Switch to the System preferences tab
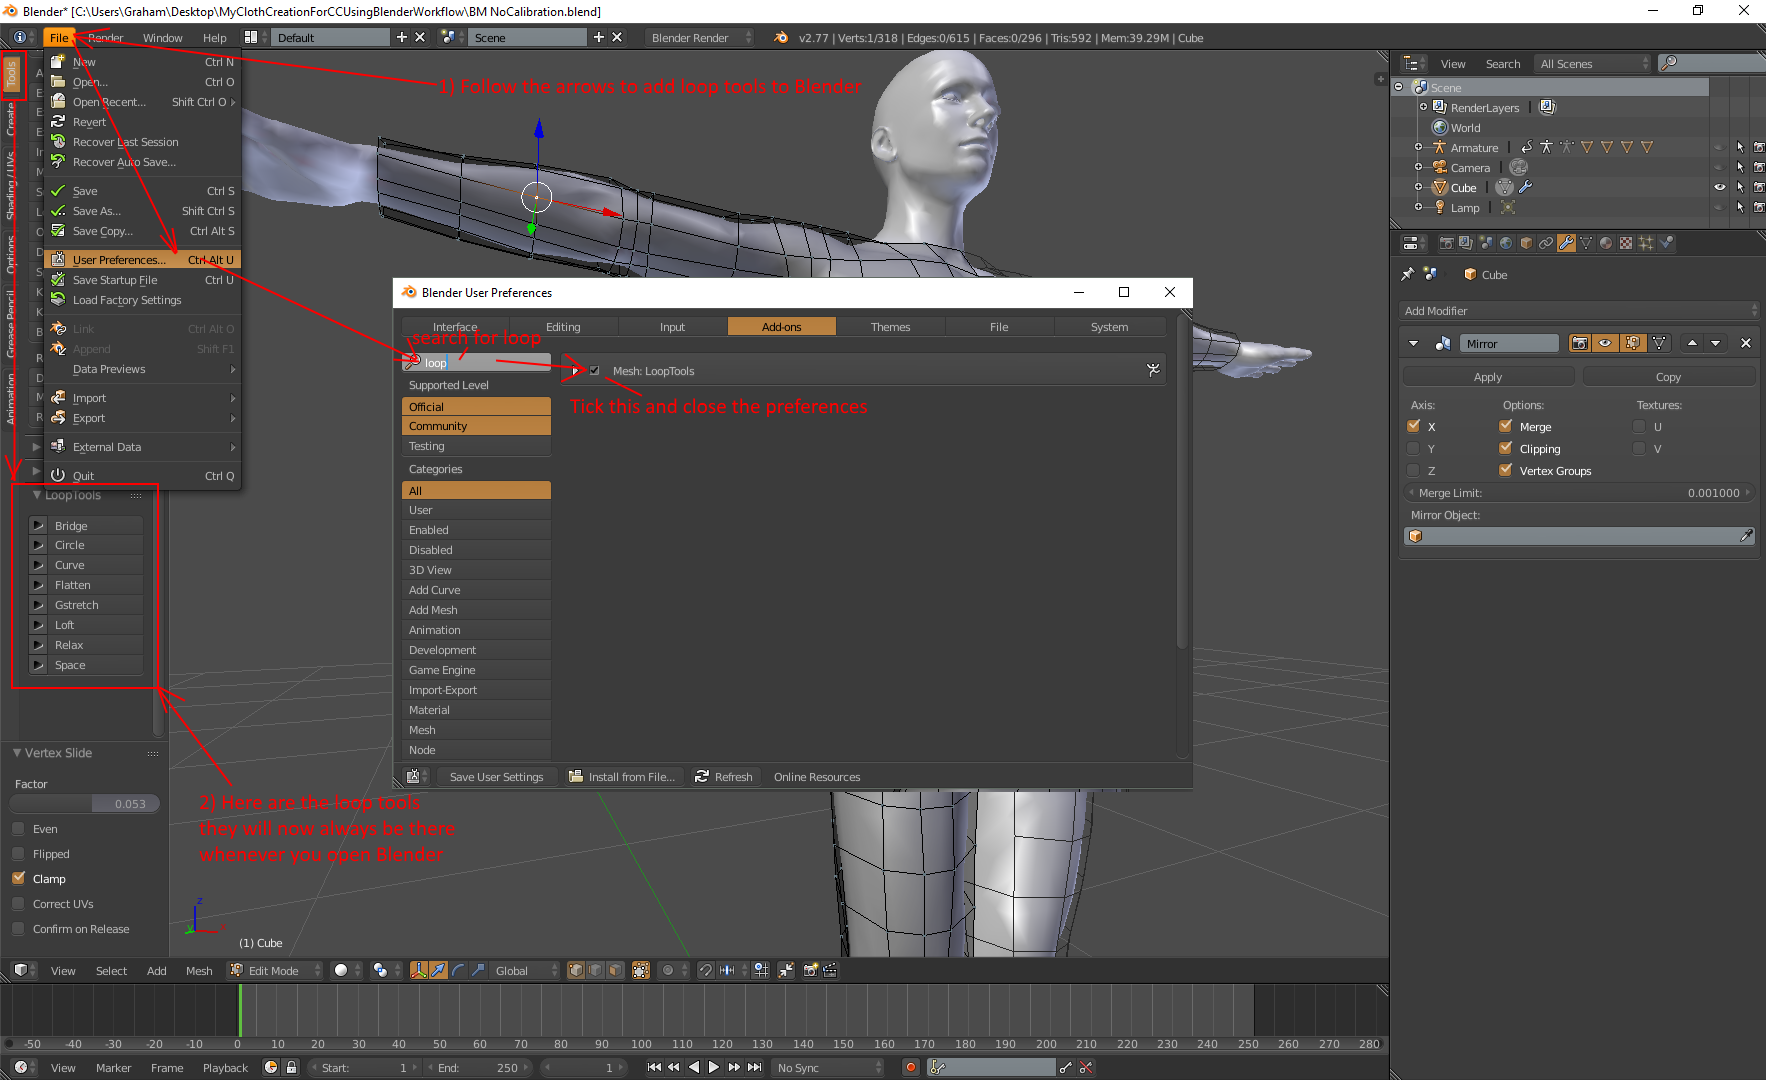 [1109, 327]
